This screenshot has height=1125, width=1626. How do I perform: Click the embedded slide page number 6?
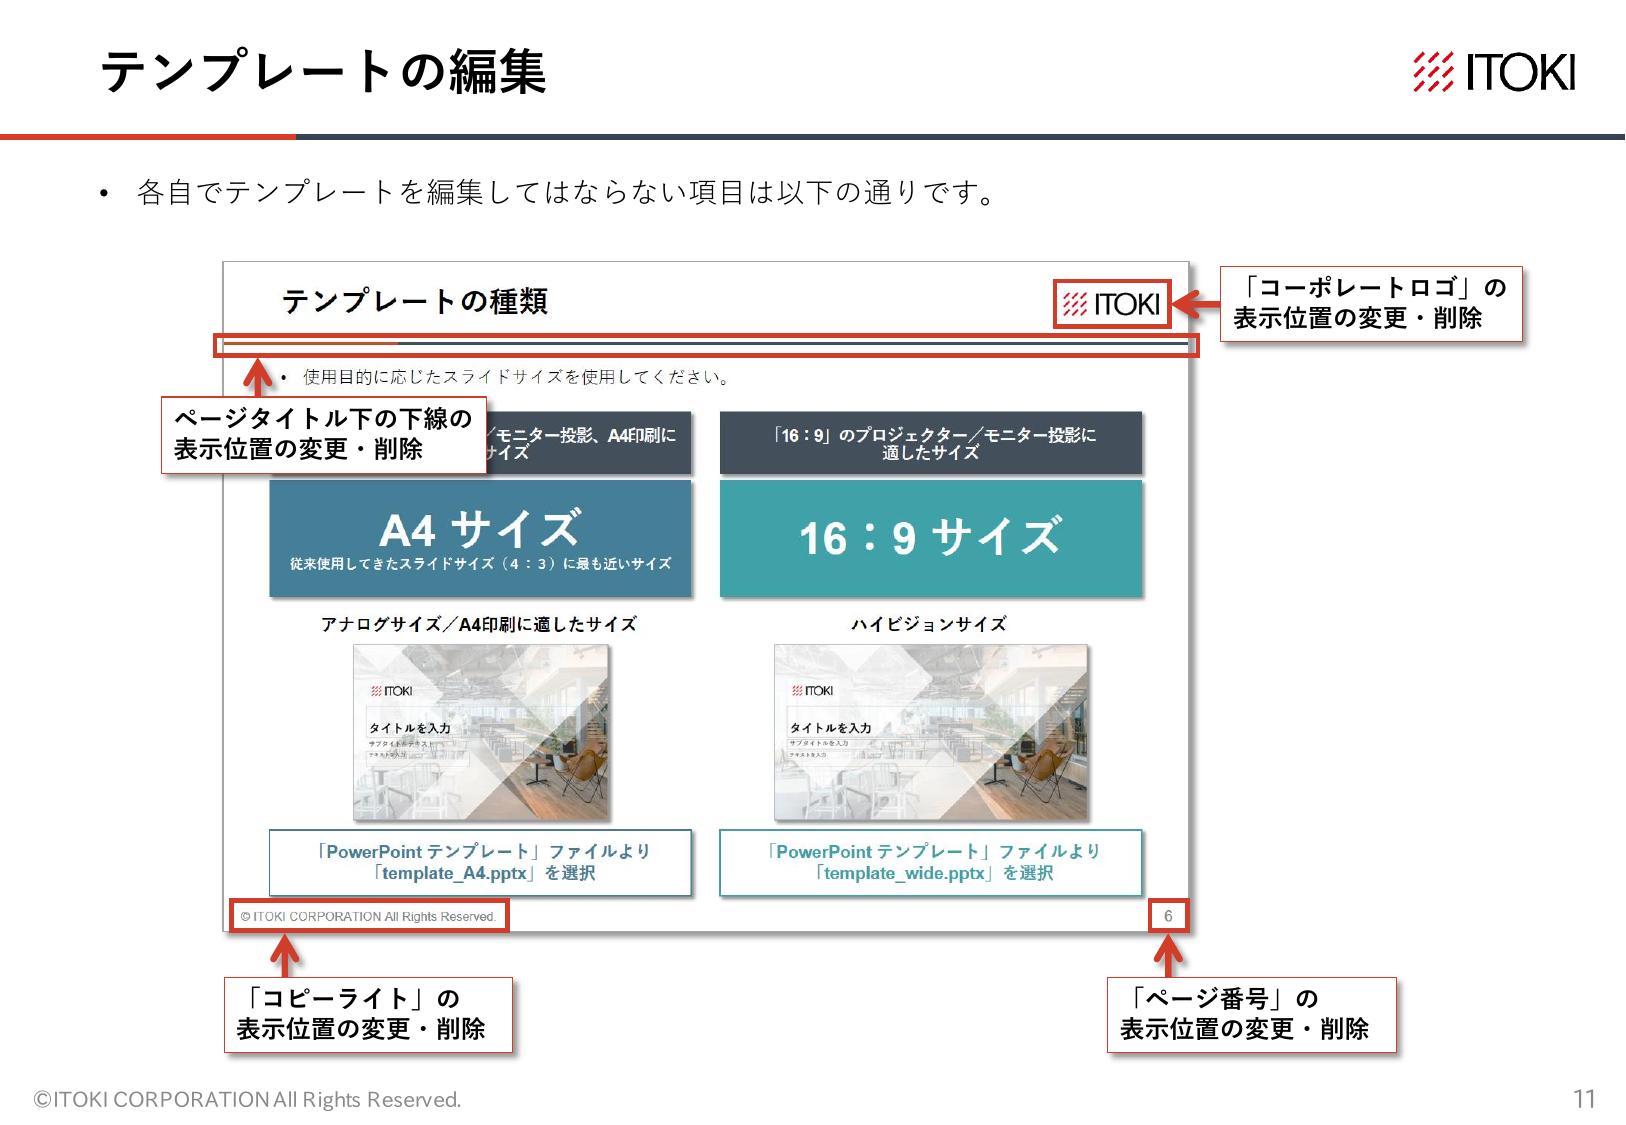tap(1168, 916)
